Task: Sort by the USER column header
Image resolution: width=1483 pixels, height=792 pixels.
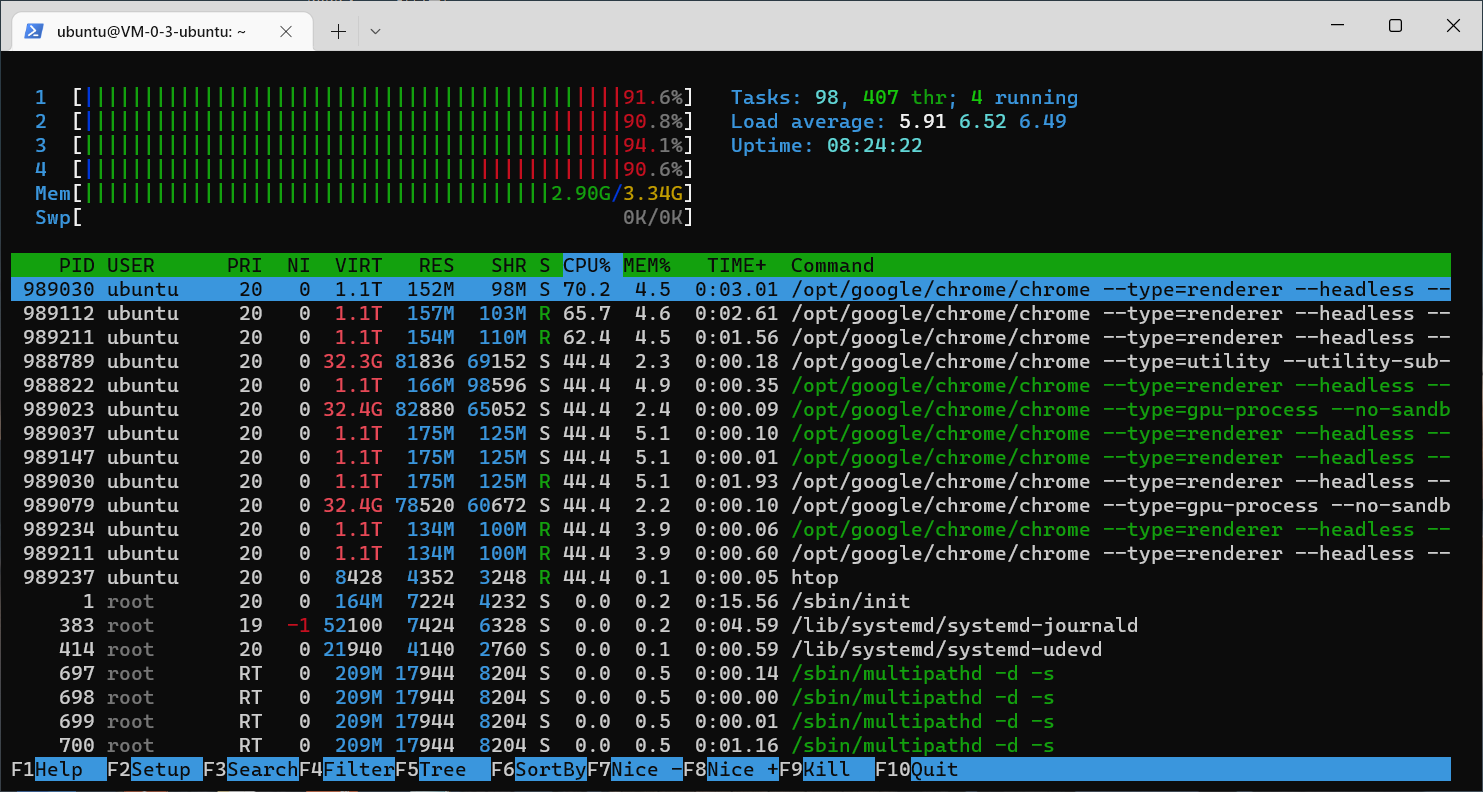Action: pyautogui.click(x=131, y=265)
